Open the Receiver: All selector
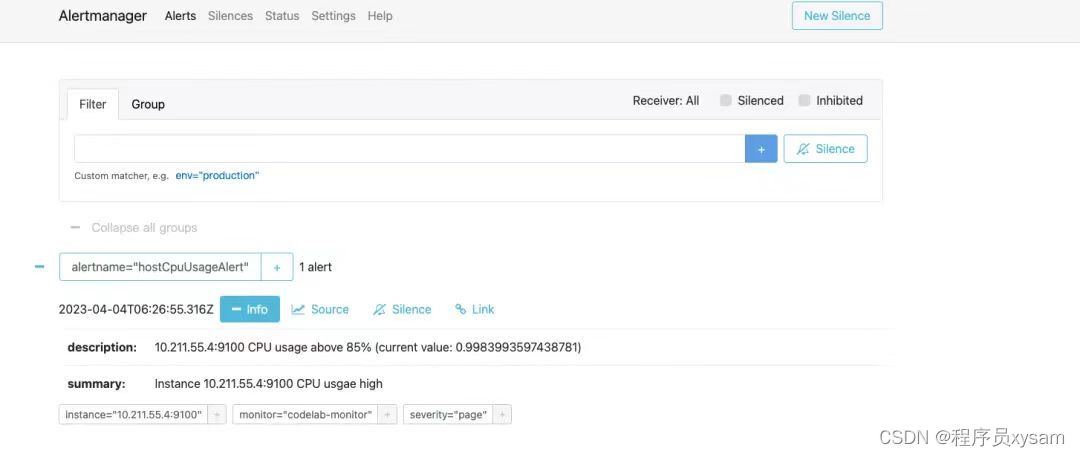This screenshot has height=457, width=1080. (x=666, y=101)
